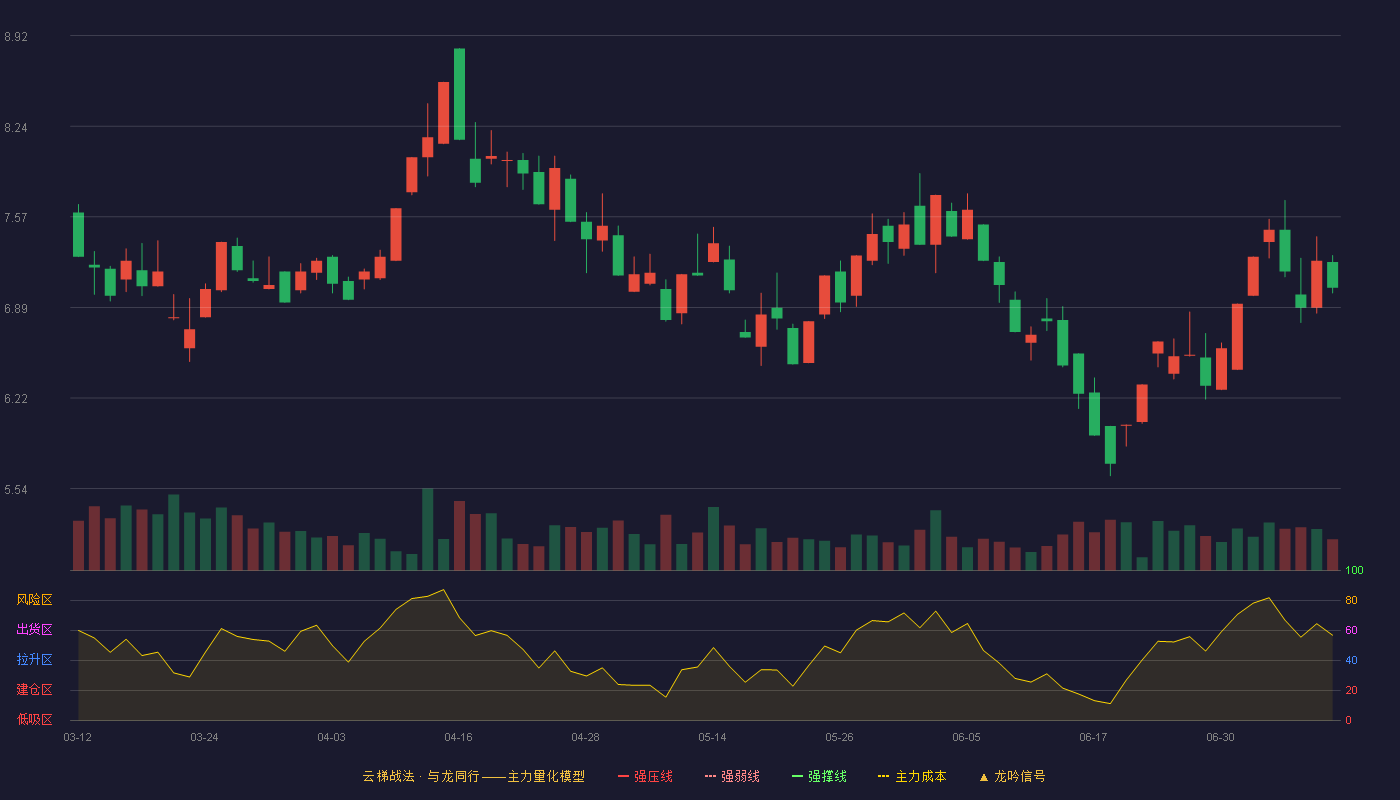Click the 建仓区 zone label
The height and width of the screenshot is (800, 1400).
click(x=35, y=690)
